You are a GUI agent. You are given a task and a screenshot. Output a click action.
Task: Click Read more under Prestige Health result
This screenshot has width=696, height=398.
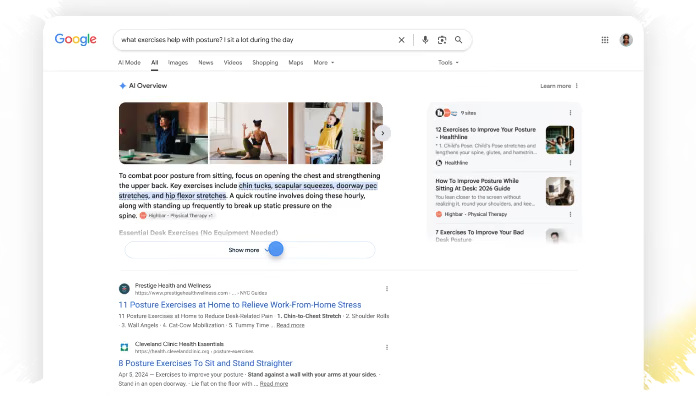[290, 325]
